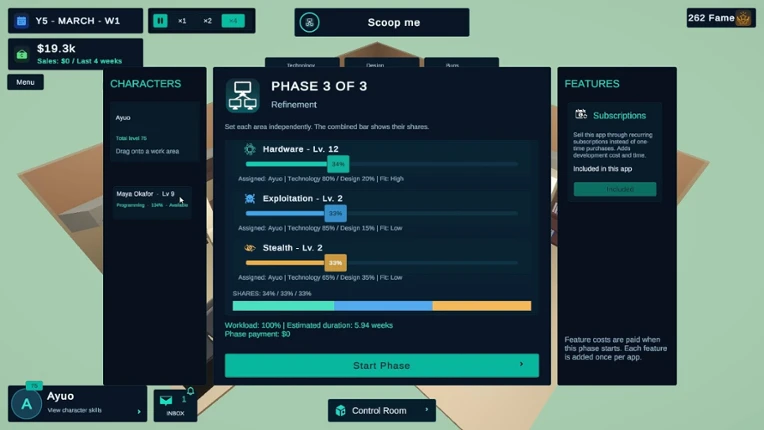
Task: Click the project icon beside Scoop me
Action: point(309,22)
